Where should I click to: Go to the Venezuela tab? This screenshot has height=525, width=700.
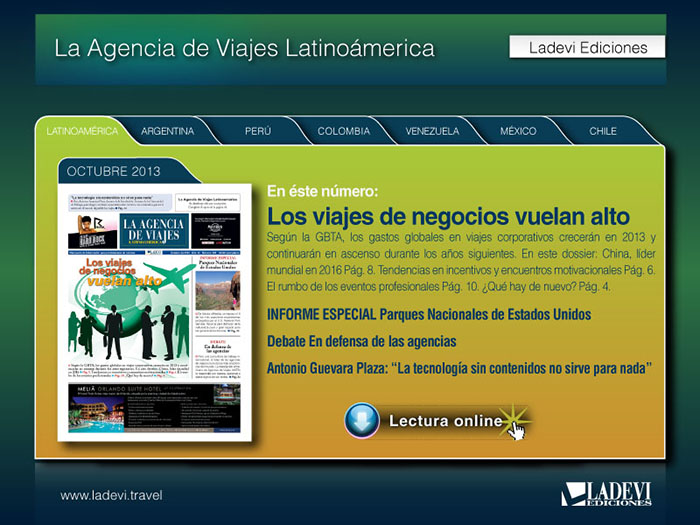click(x=432, y=131)
